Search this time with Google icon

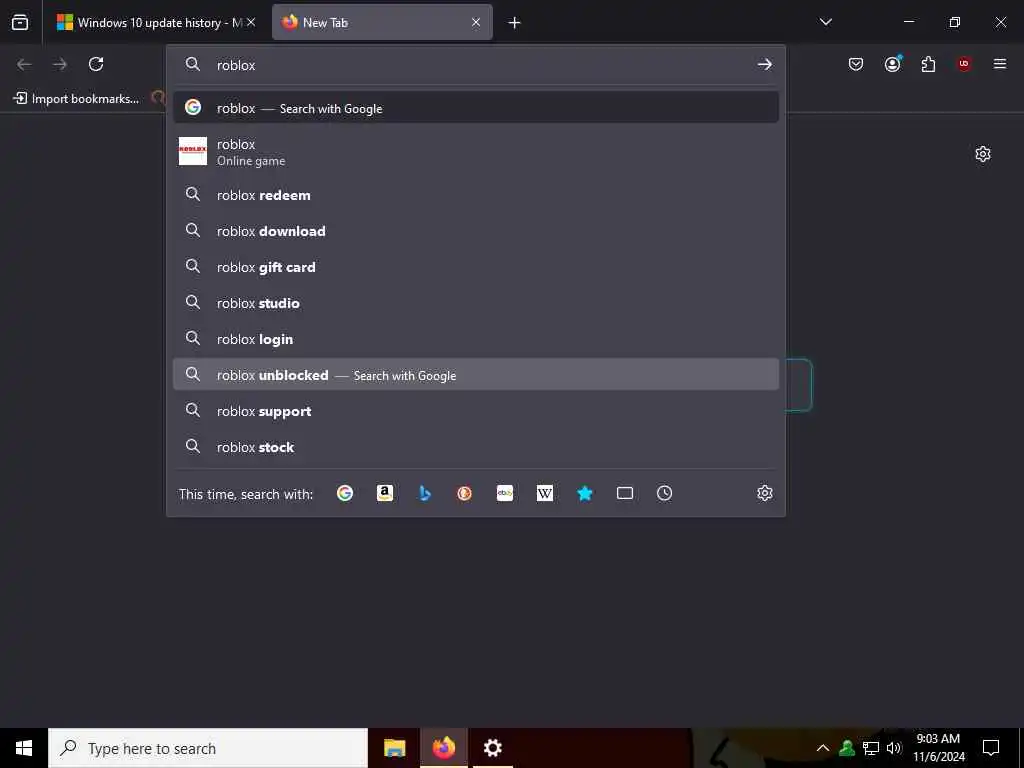tap(345, 493)
